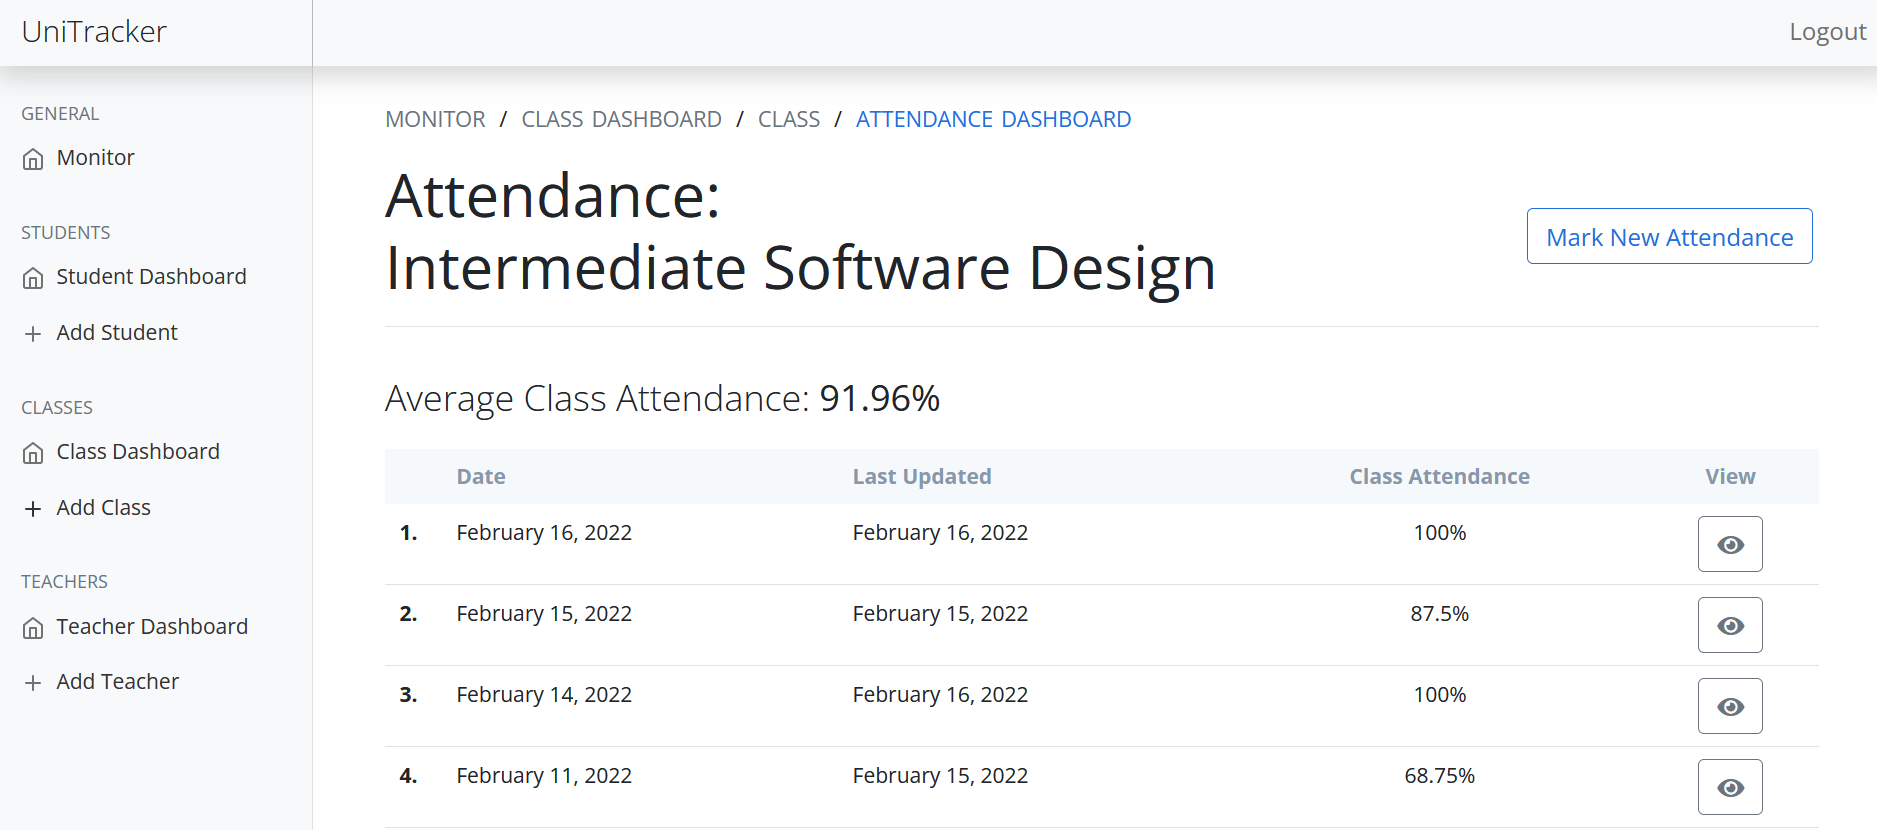
Task: Open the Teacher Dashboard sidebar item
Action: (152, 627)
